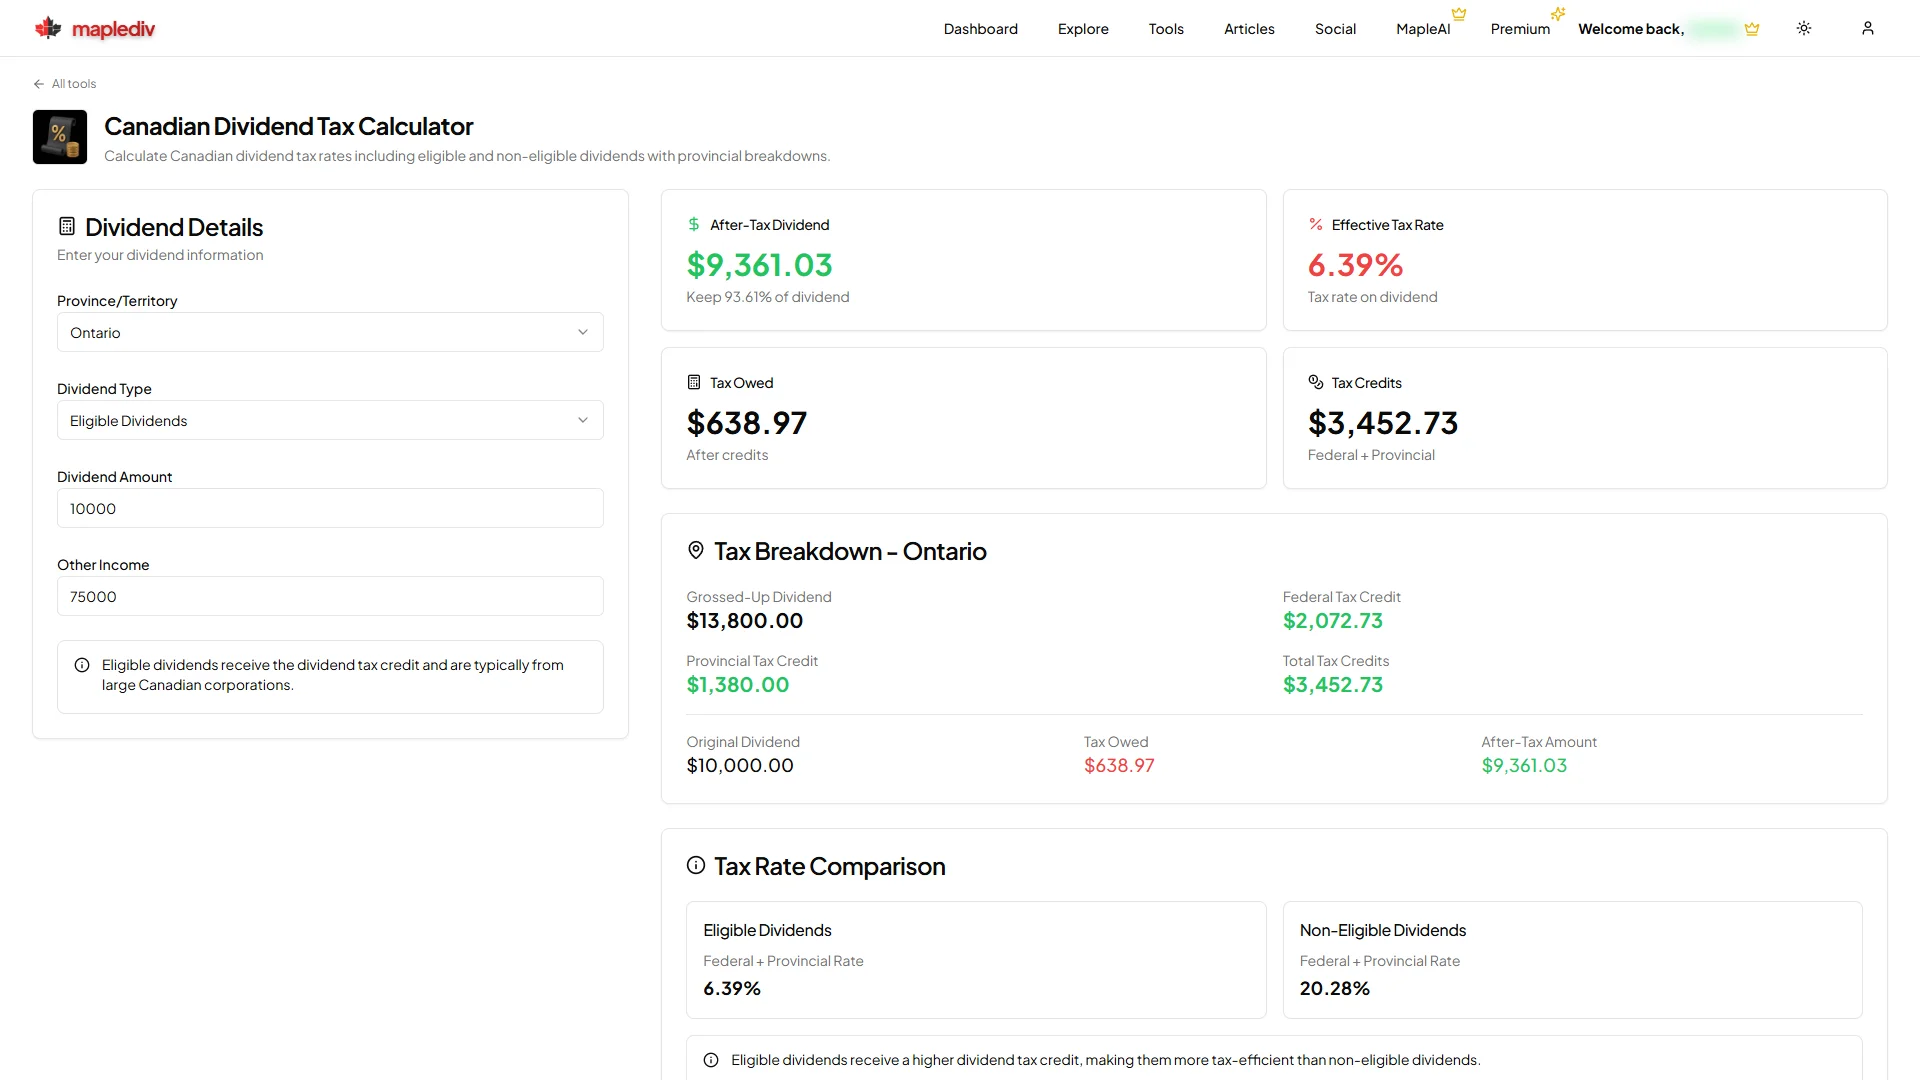This screenshot has height=1080, width=1920.
Task: Click the sparkle badge above Premium
Action: 1558,14
